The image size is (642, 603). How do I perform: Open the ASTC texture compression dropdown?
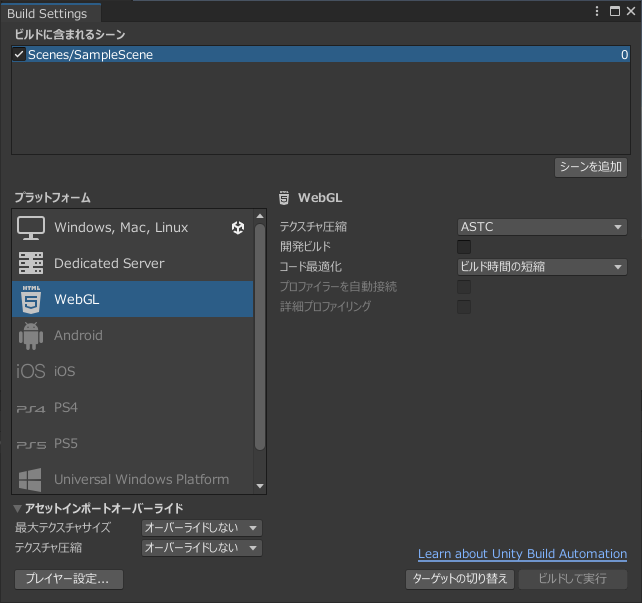point(542,227)
